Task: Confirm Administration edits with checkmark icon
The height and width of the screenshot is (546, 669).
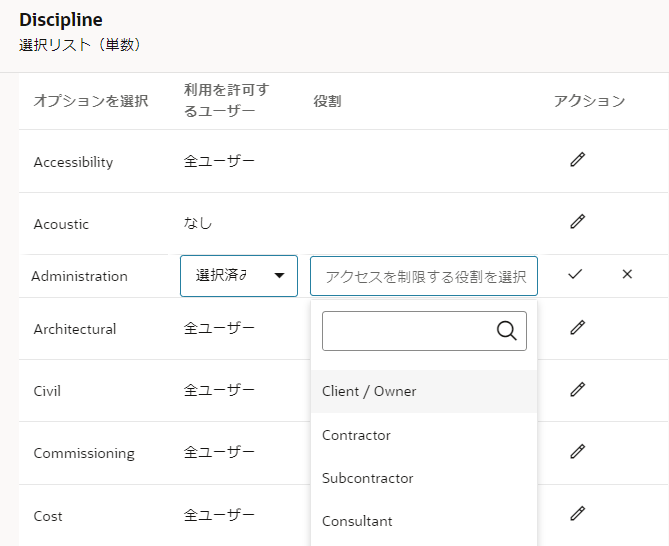Action: [575, 274]
